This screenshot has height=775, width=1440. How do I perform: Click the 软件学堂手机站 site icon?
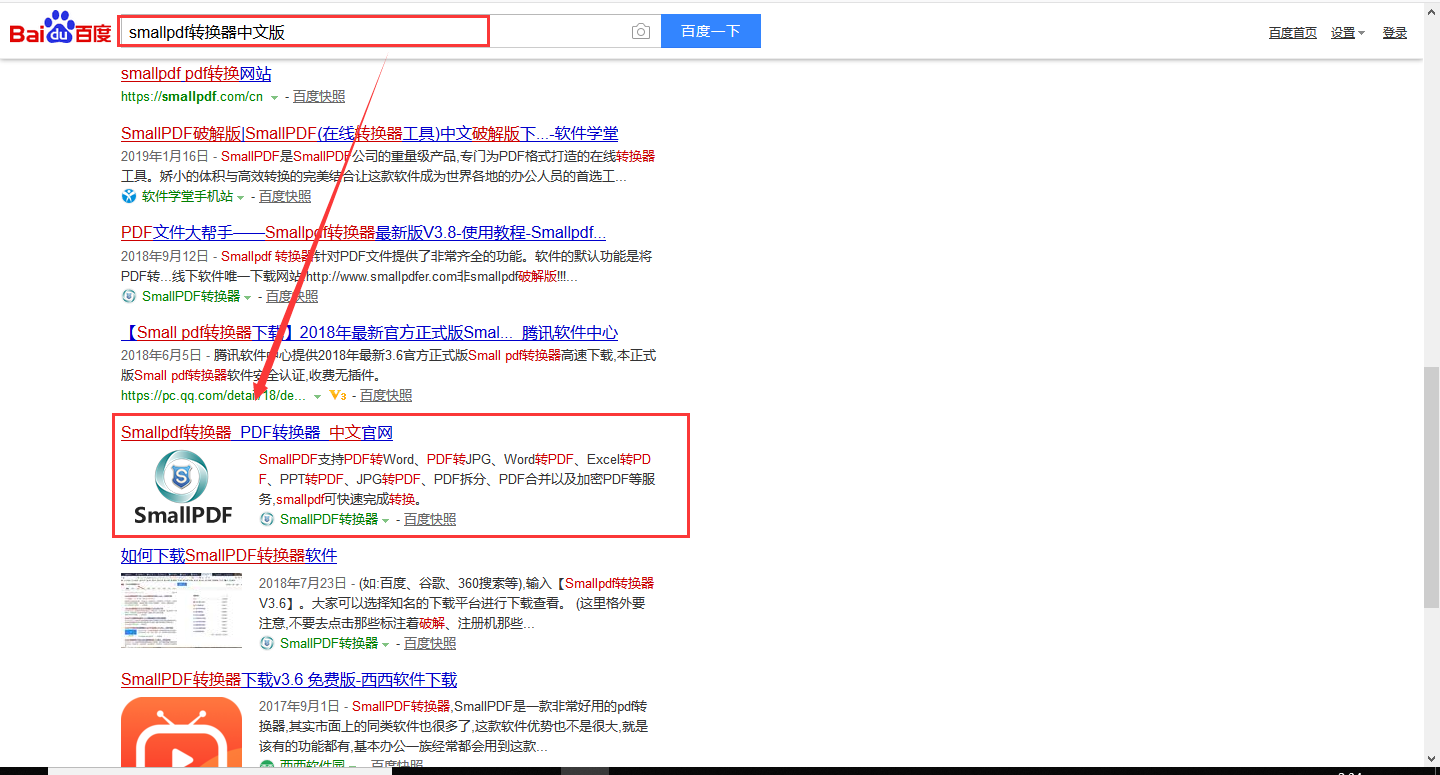[128, 196]
